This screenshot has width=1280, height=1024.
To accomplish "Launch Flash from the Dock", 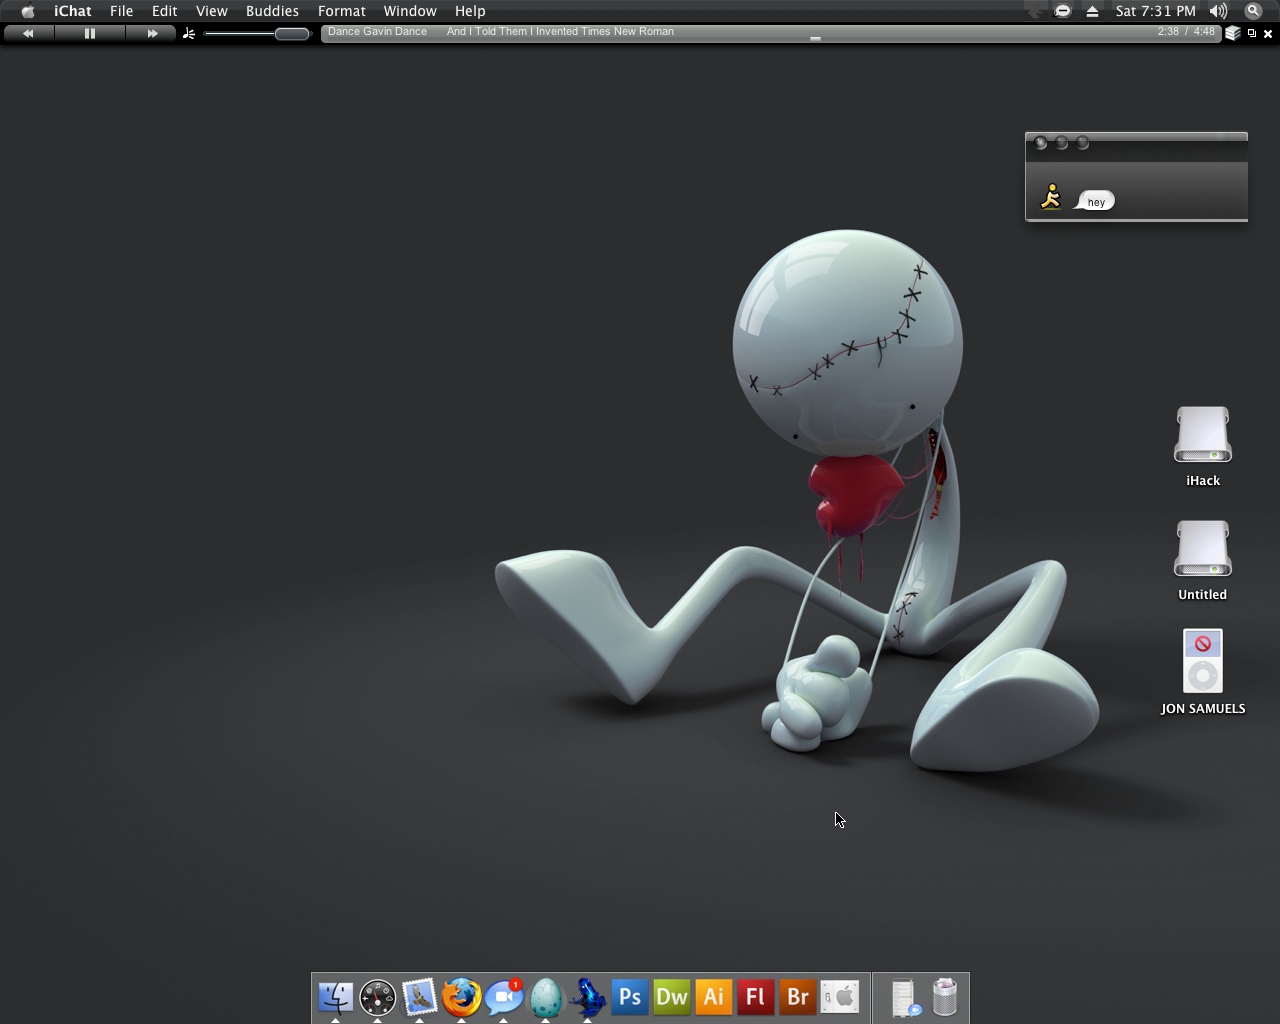I will click(x=756, y=997).
